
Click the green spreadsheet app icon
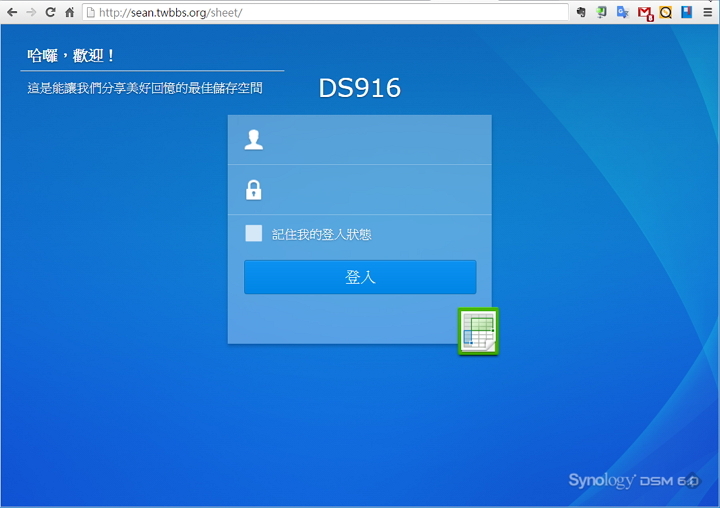pos(478,331)
